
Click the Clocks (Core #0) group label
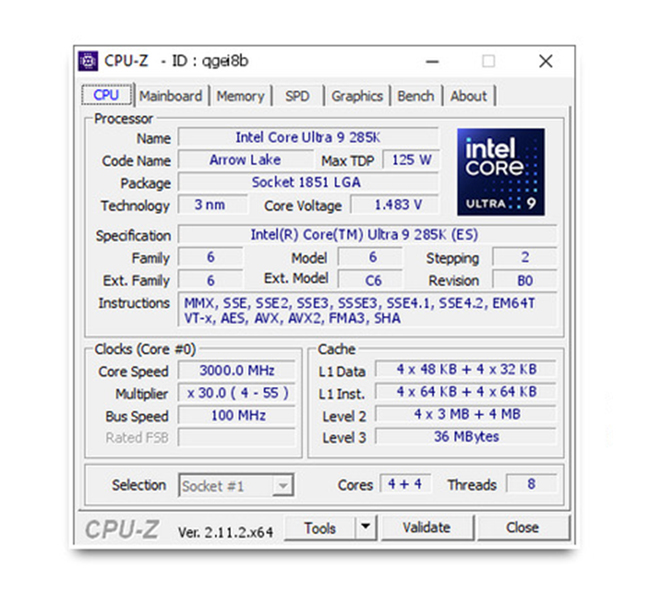point(145,349)
